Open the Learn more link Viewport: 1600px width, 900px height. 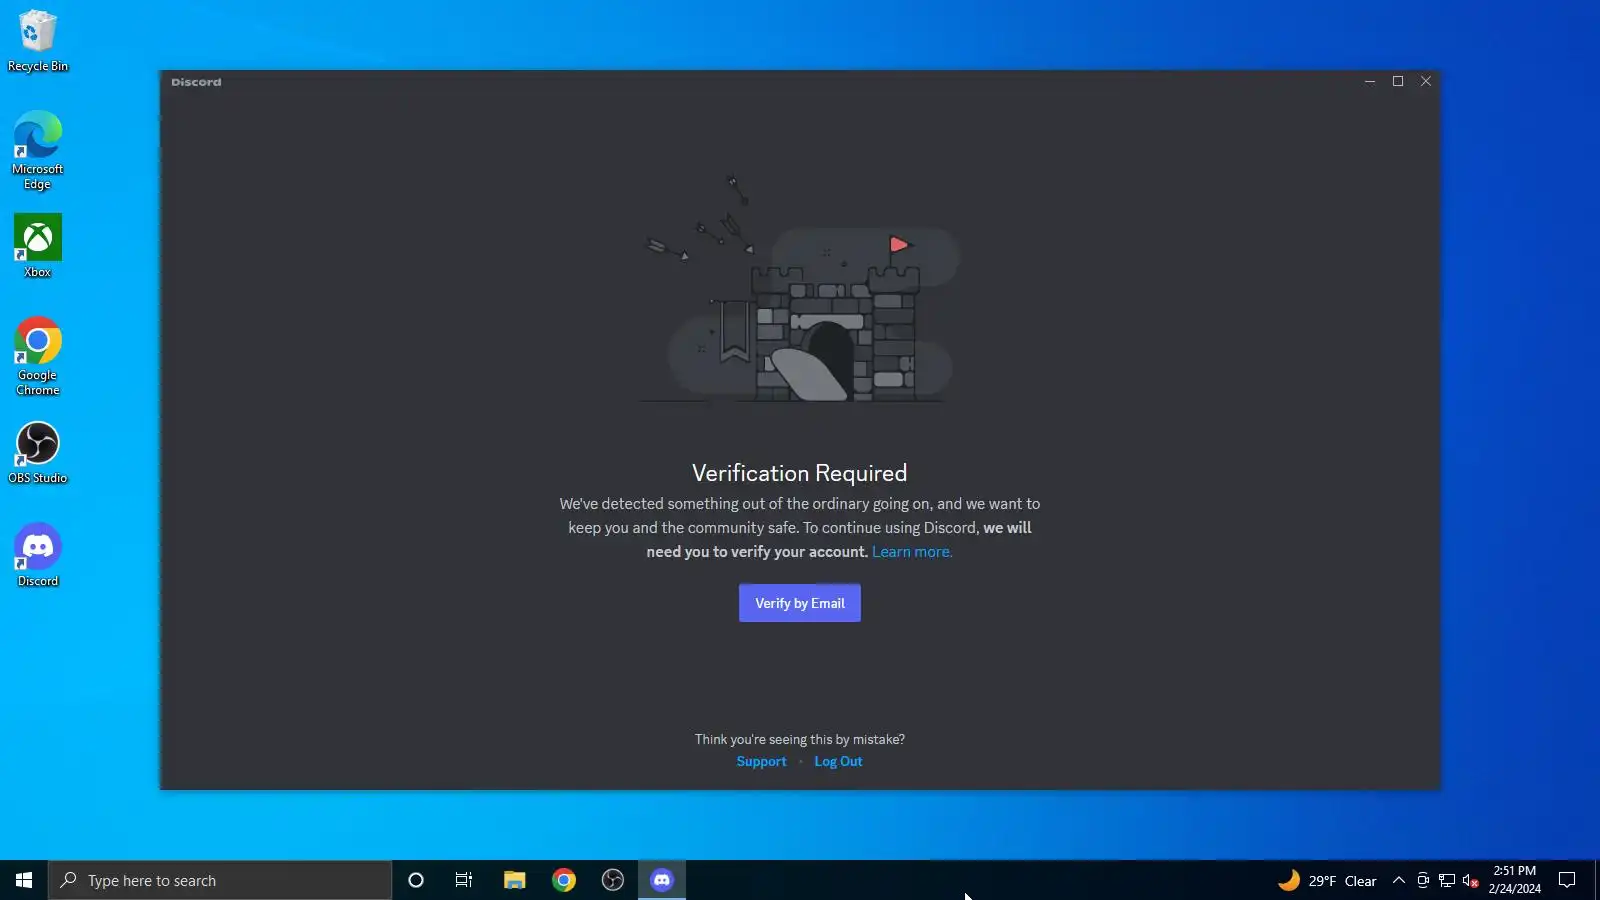point(912,552)
